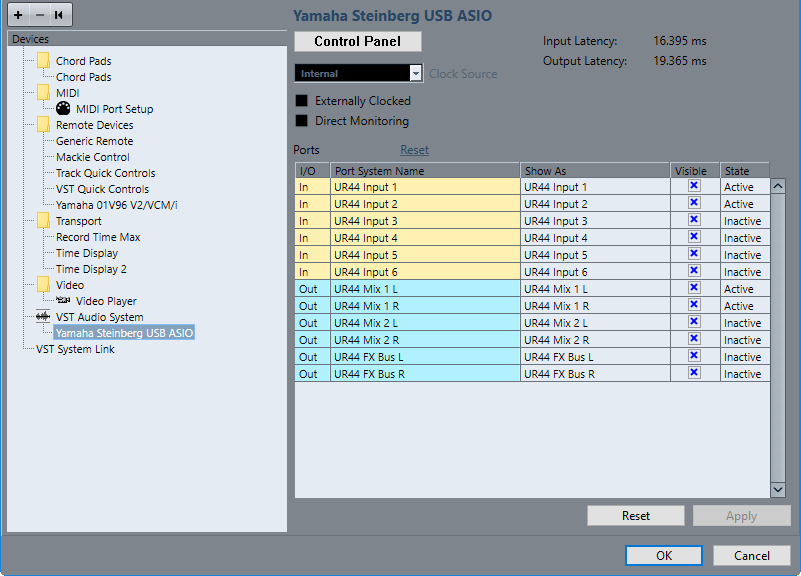Select Mackie Control in the Devices tree

pos(93,157)
